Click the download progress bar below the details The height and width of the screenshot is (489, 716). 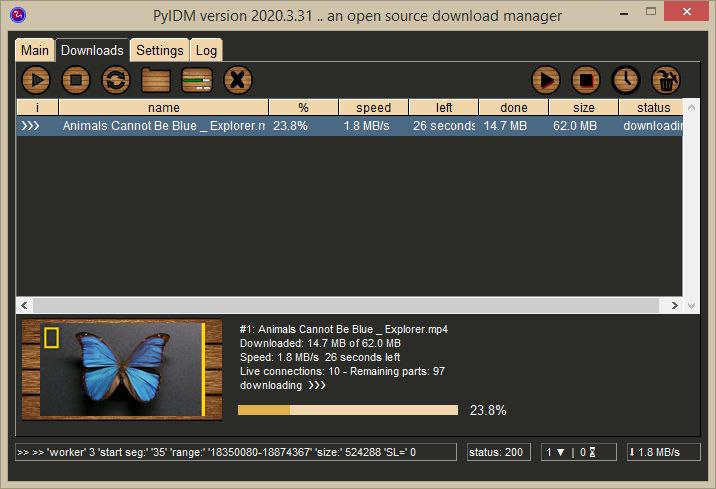click(348, 410)
